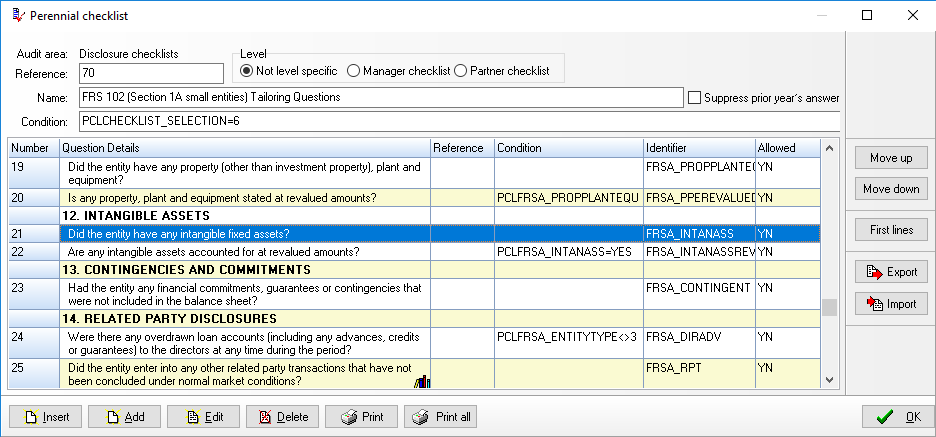Click the condition cell PCLFRSA_INTANASS=YES

coord(569,252)
